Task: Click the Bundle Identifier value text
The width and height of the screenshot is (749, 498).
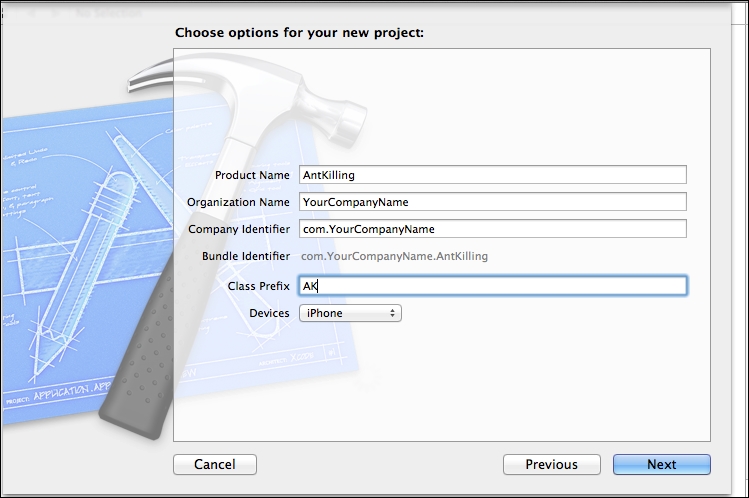Action: [x=395, y=256]
